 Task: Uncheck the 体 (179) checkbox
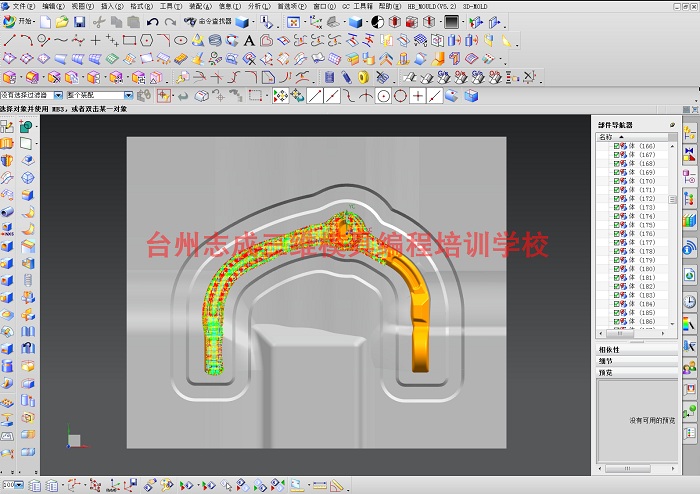[x=616, y=260]
